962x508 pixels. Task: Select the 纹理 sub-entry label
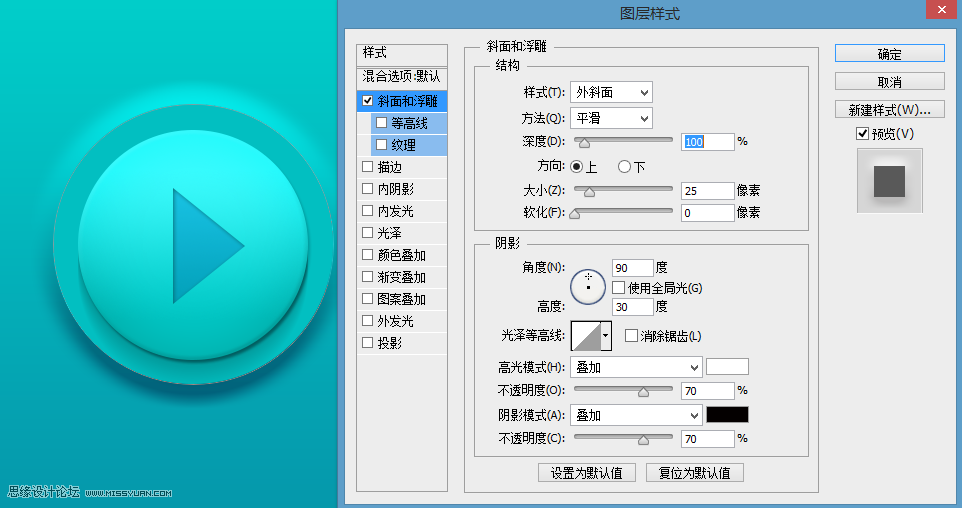[403, 145]
